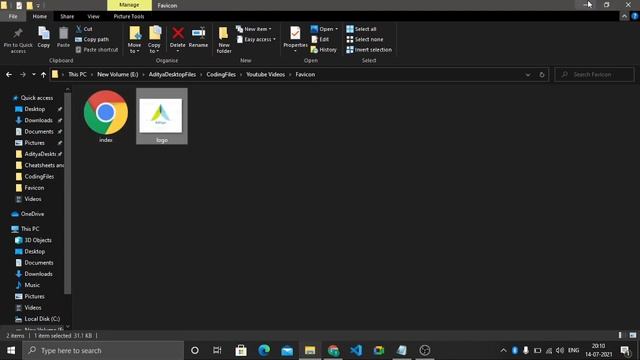Click CodingFiles breadcrumb

(221, 75)
